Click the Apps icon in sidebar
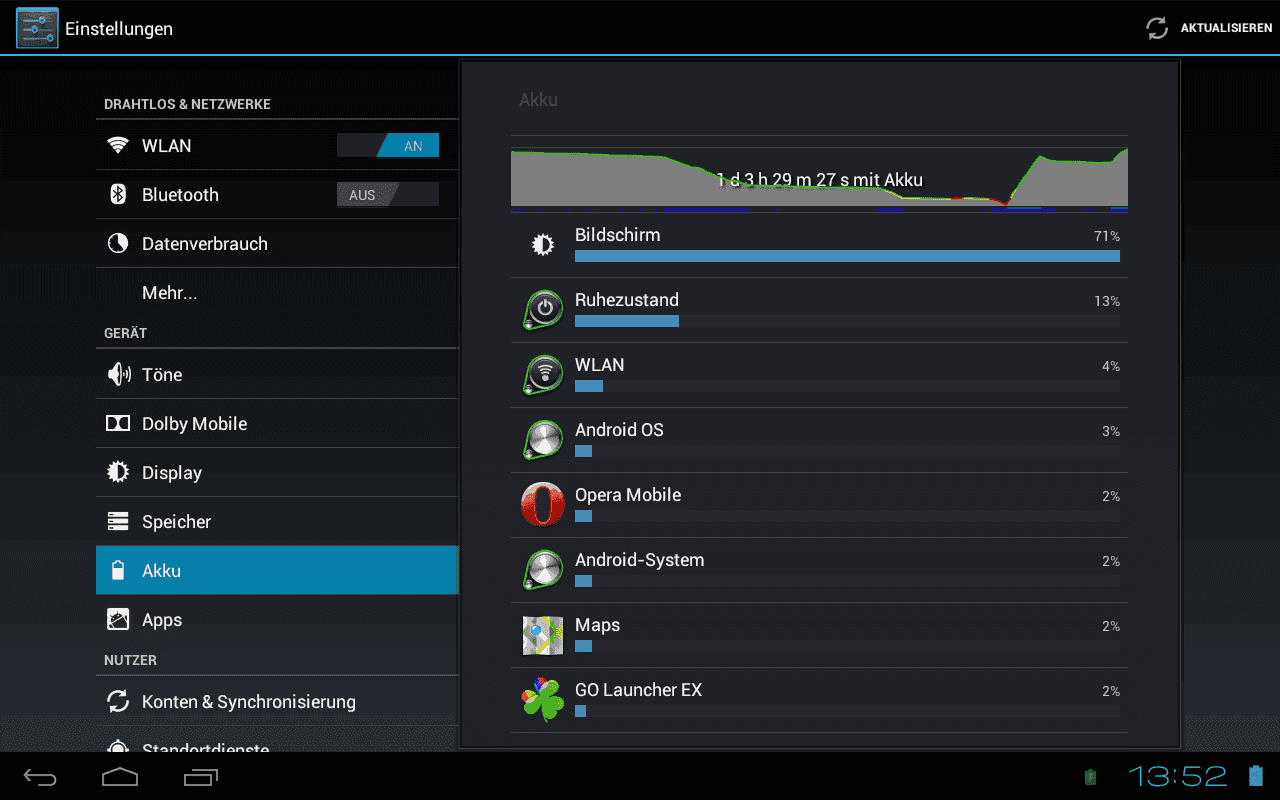 pos(118,620)
